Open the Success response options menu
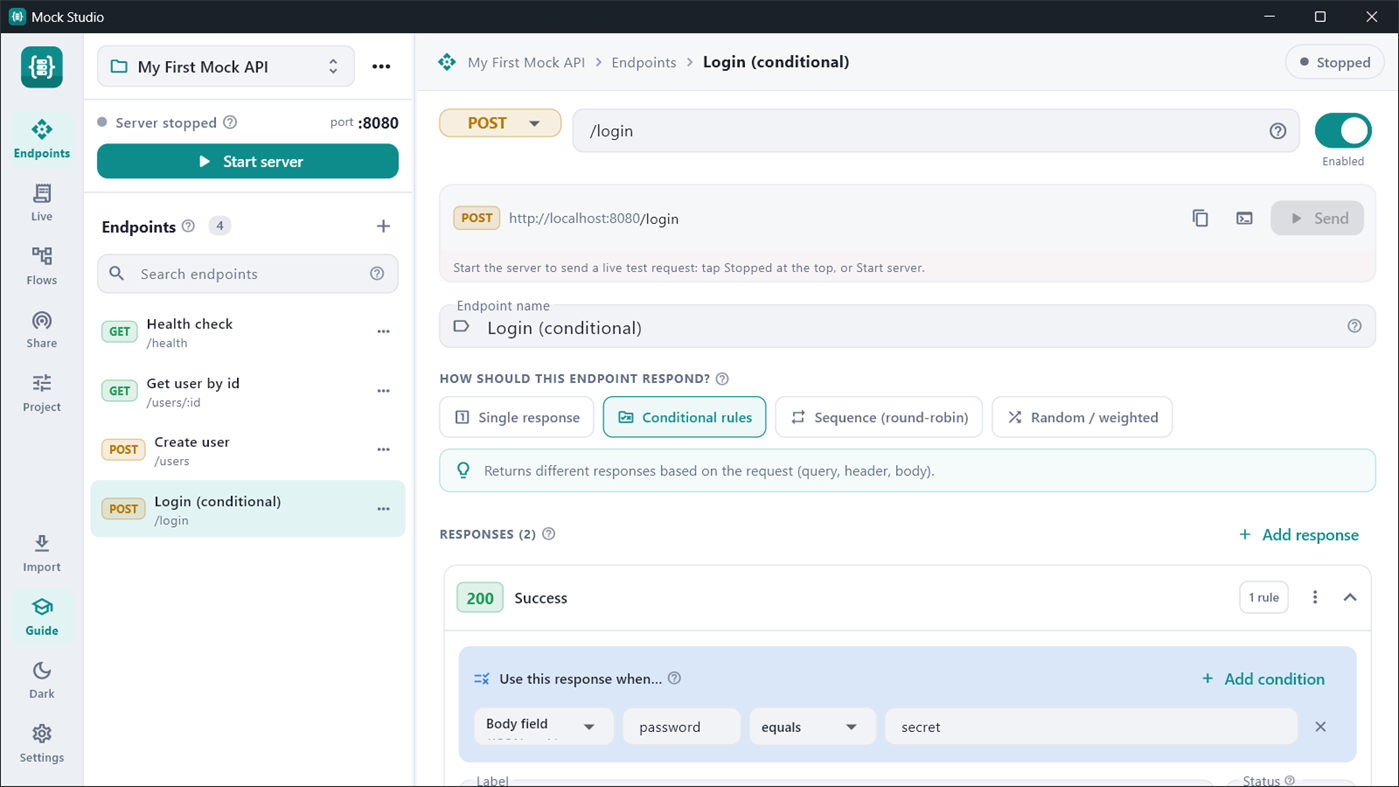This screenshot has height=787, width=1399. pyautogui.click(x=1315, y=597)
